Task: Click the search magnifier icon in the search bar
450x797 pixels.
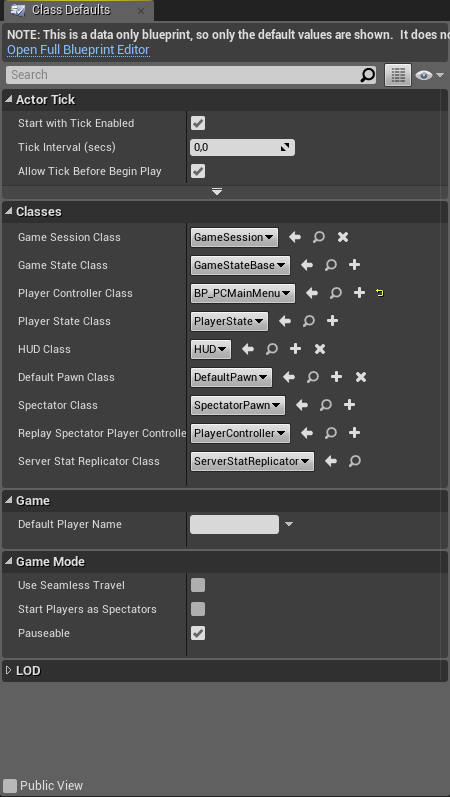Action: [x=367, y=75]
